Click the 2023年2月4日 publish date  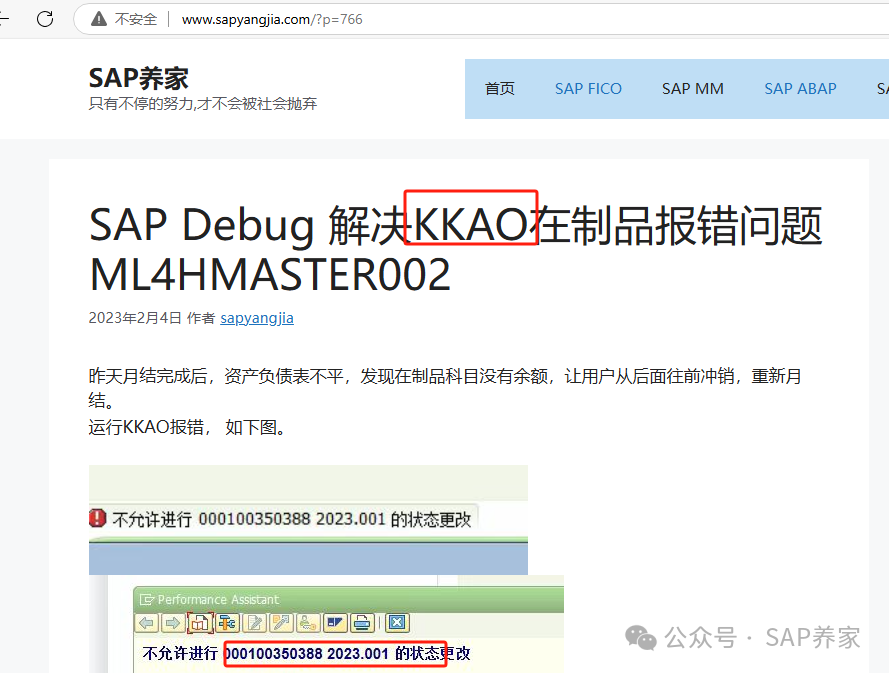coord(135,318)
